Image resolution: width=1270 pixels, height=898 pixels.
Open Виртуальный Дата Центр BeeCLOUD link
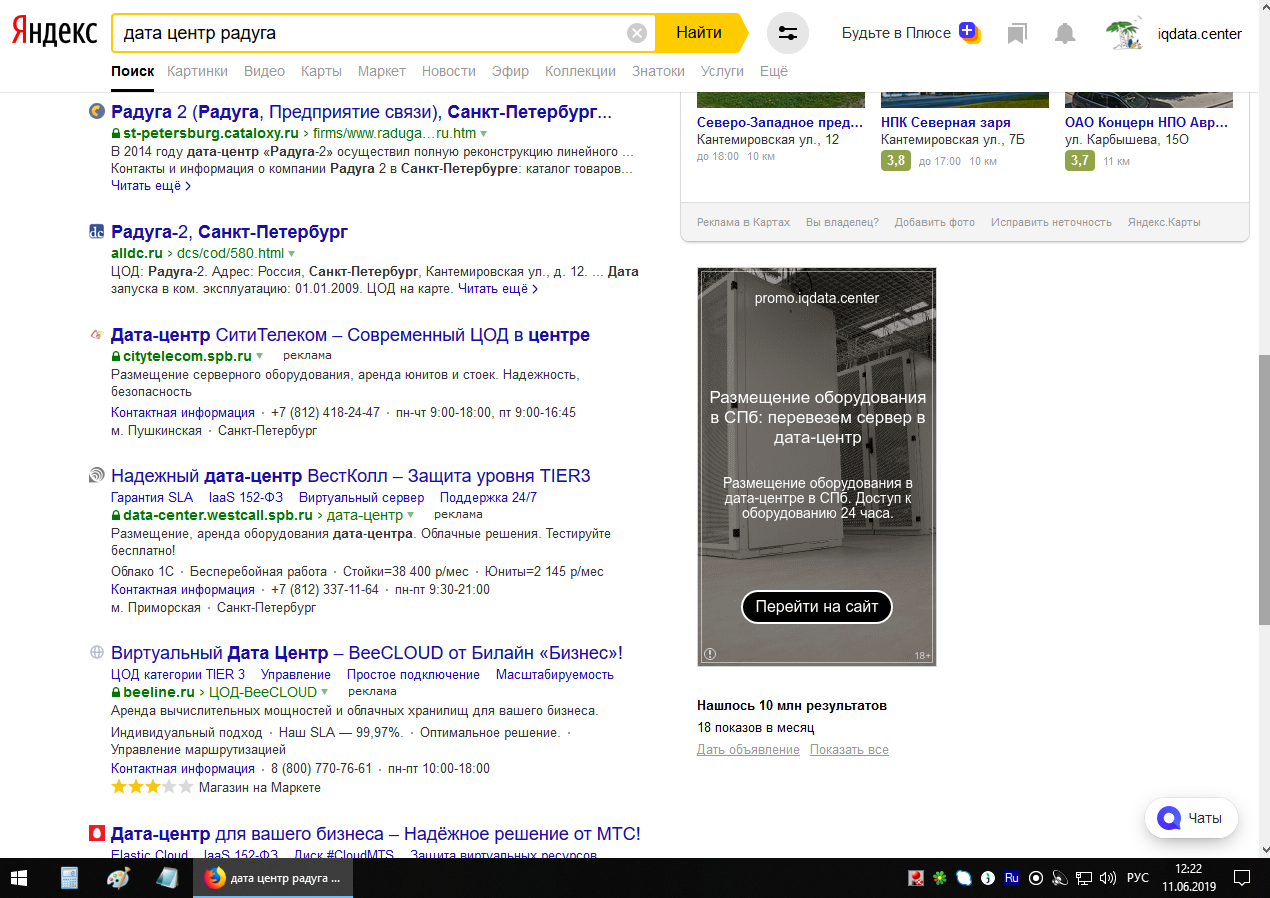point(367,653)
